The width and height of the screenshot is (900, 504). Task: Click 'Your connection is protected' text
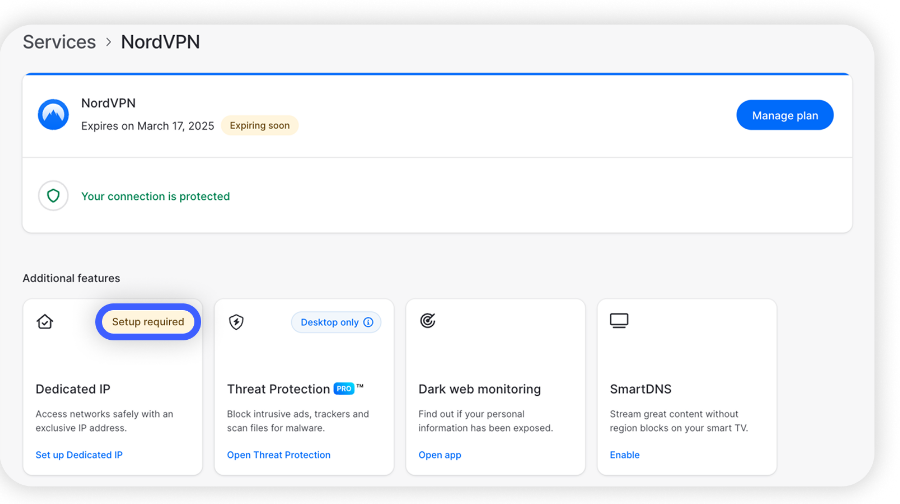pyautogui.click(x=155, y=196)
